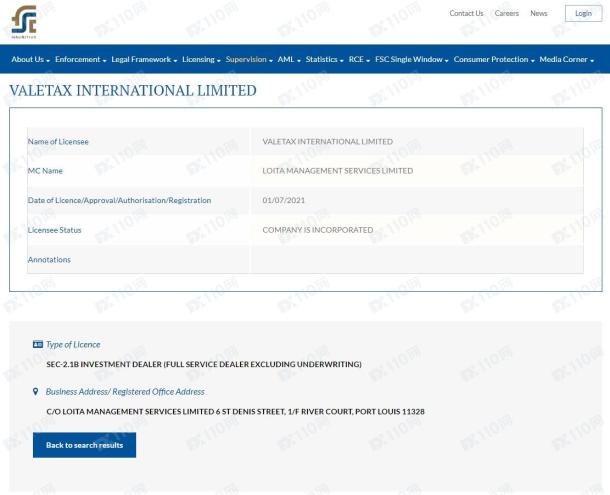
Task: Expand FSC Single Window menu
Action: point(412,60)
